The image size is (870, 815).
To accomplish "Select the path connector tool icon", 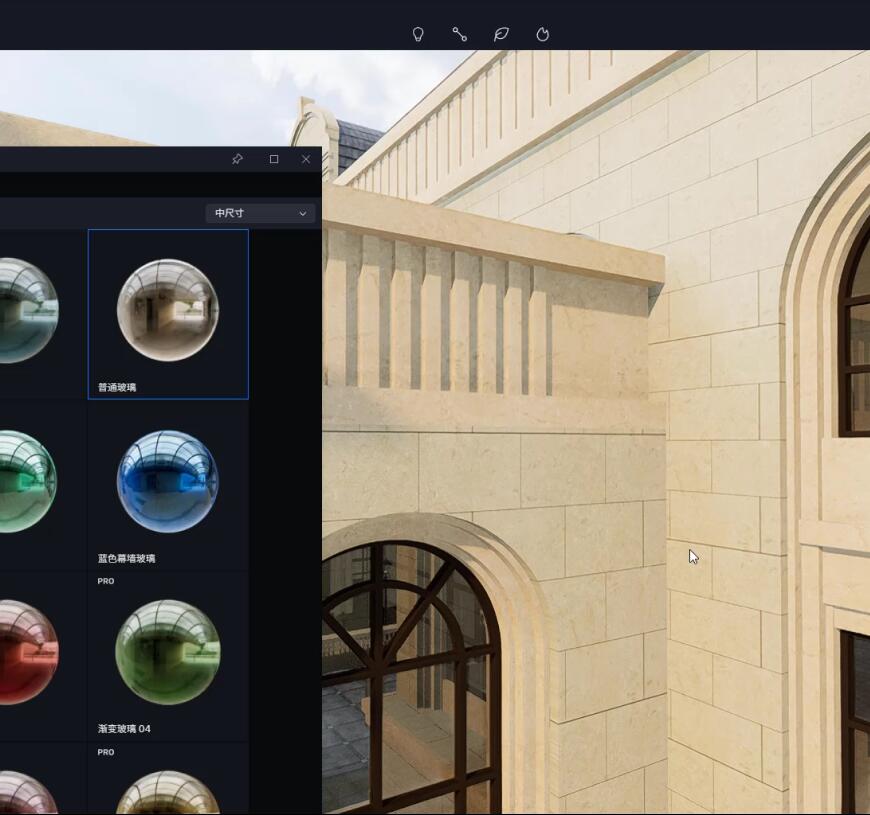I will point(459,34).
